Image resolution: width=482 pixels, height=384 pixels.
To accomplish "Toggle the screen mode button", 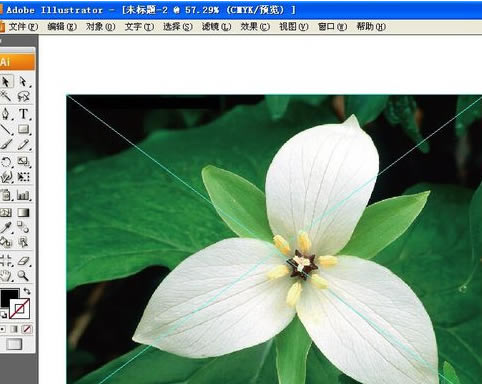I will click(14, 344).
